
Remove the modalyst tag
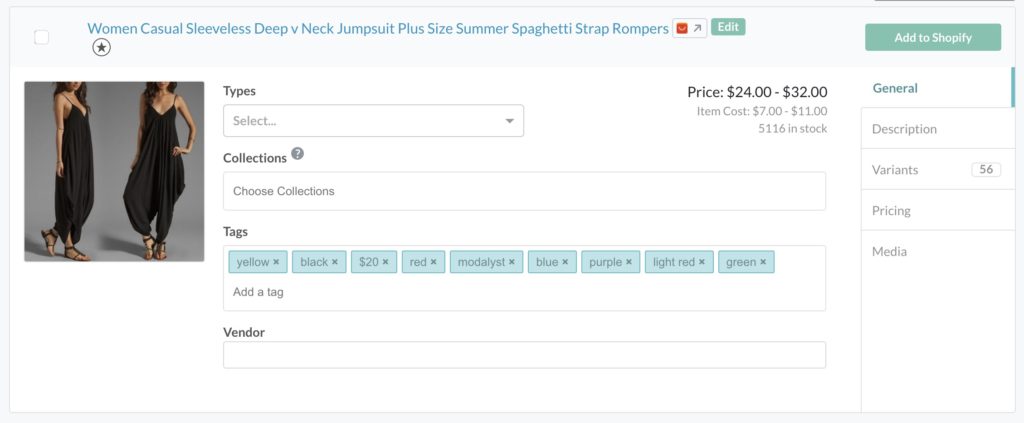pyautogui.click(x=512, y=262)
